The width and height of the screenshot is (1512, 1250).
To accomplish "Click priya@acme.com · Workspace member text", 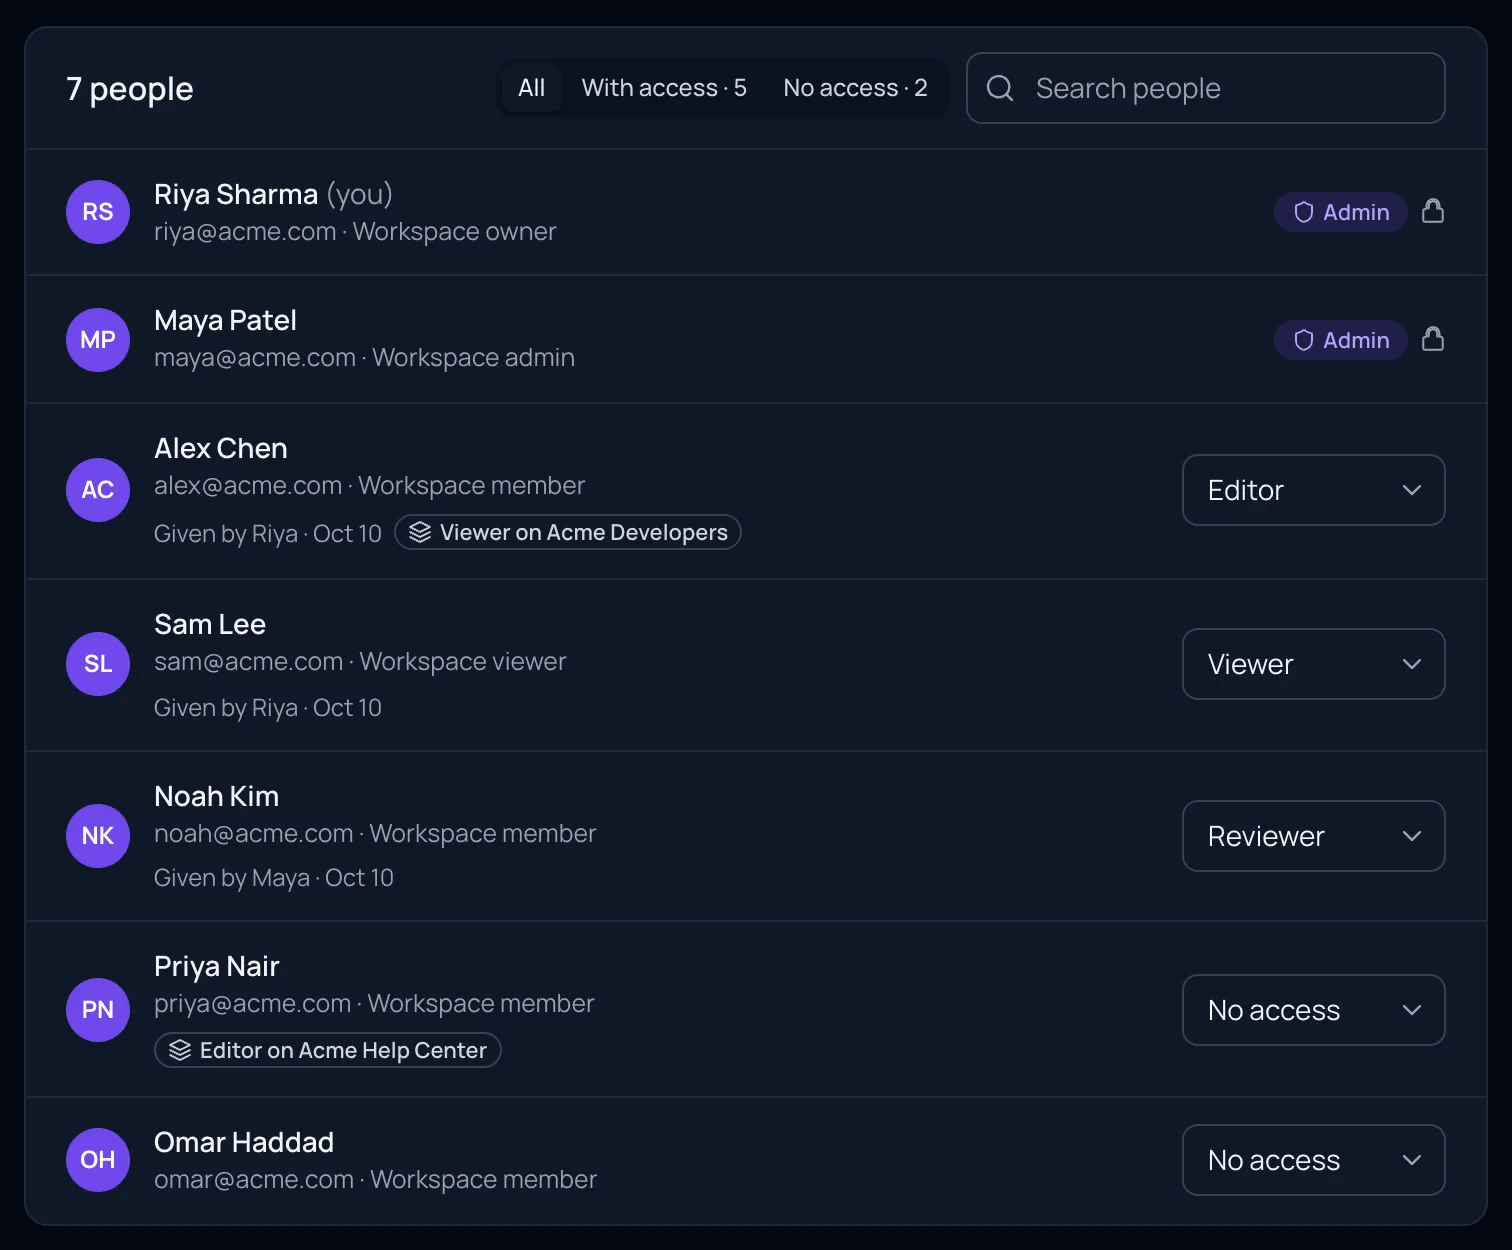I will click(x=374, y=1003).
